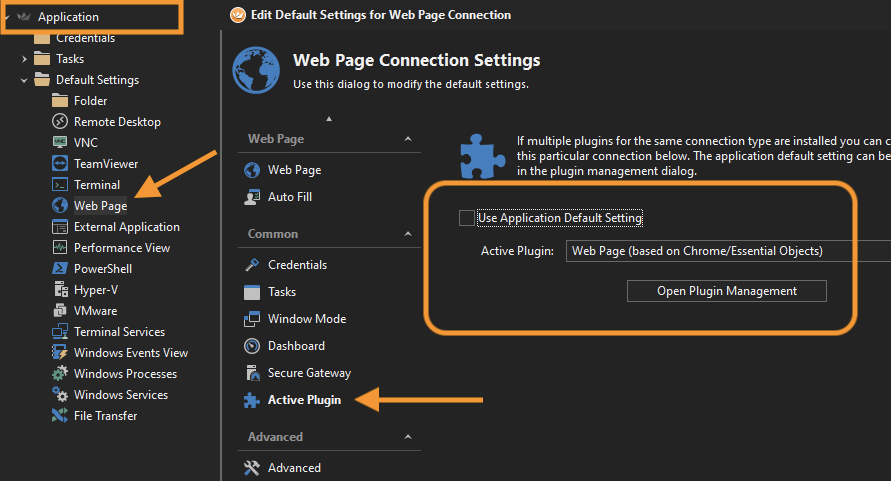Click the Hyper-V icon
The image size is (891, 481).
click(x=59, y=290)
